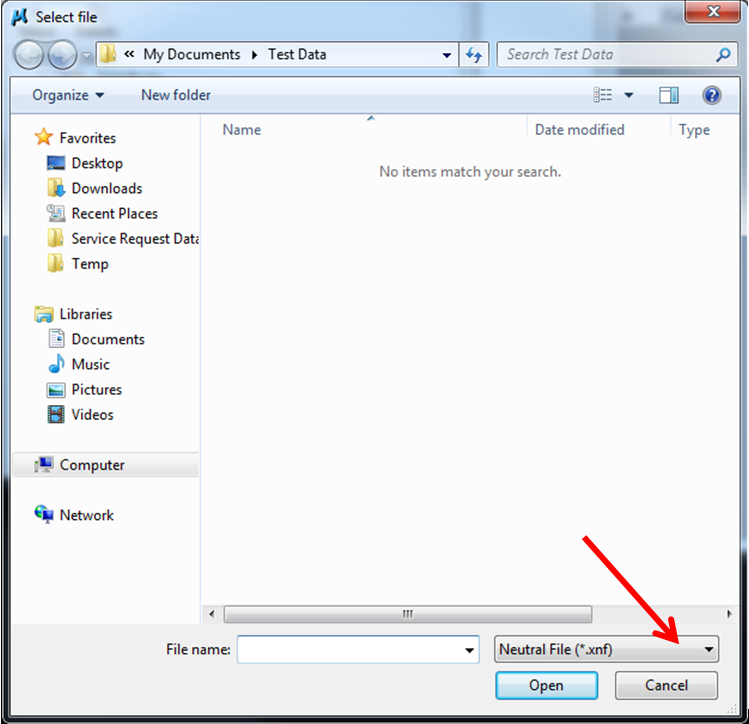This screenshot has height=724, width=749.
Task: Click the Cancel button
Action: tap(666, 685)
